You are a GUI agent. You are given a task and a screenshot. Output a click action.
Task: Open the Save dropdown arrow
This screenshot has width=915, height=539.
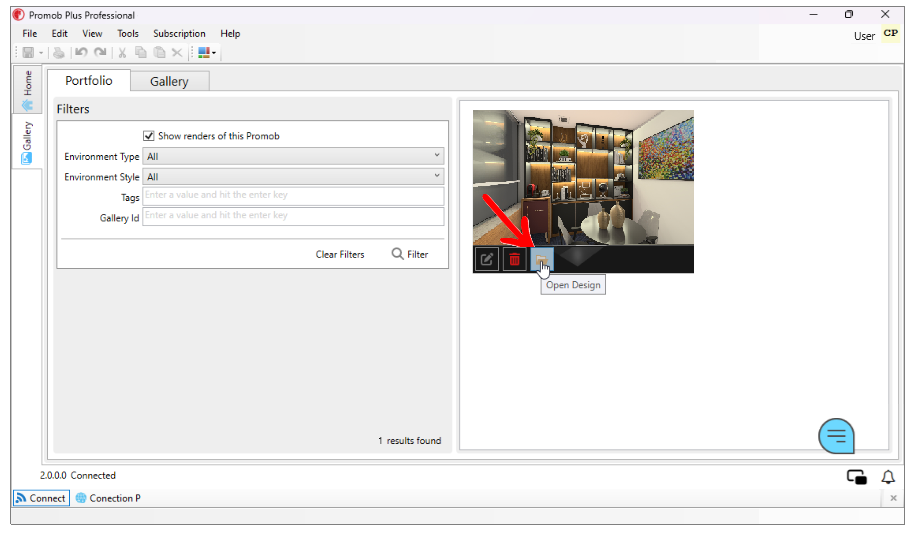41,52
